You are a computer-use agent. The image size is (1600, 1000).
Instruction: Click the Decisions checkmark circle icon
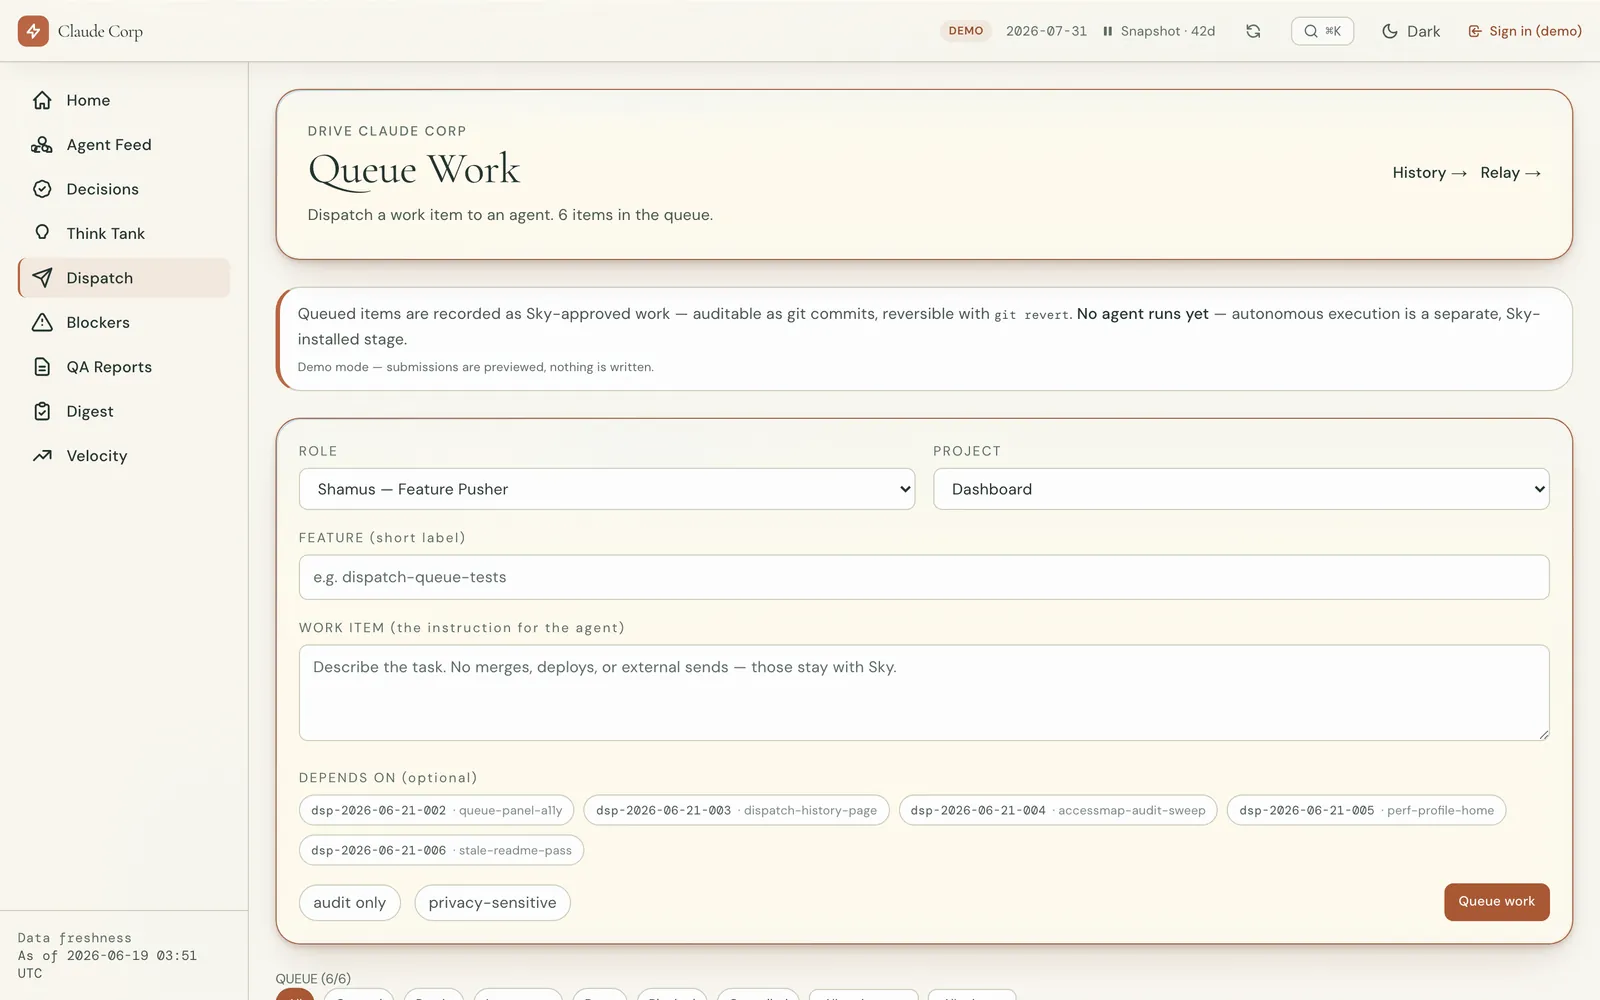click(x=42, y=189)
